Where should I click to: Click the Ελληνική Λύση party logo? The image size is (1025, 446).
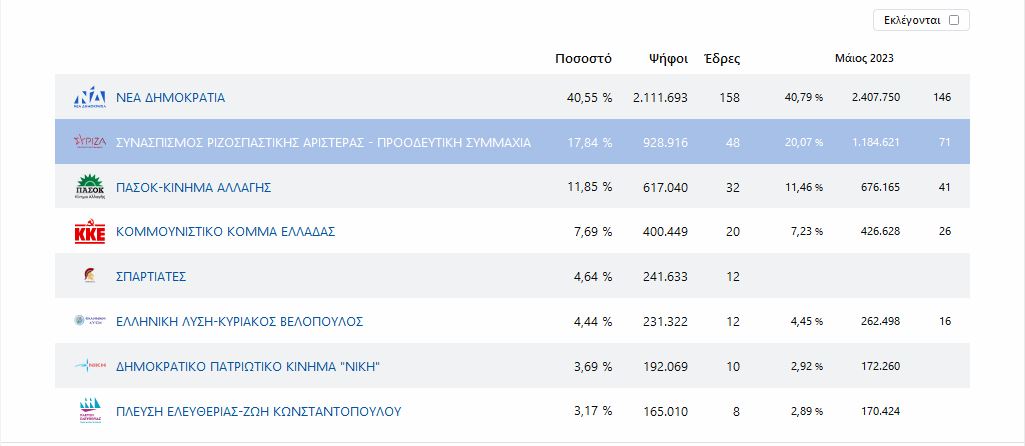pos(90,321)
